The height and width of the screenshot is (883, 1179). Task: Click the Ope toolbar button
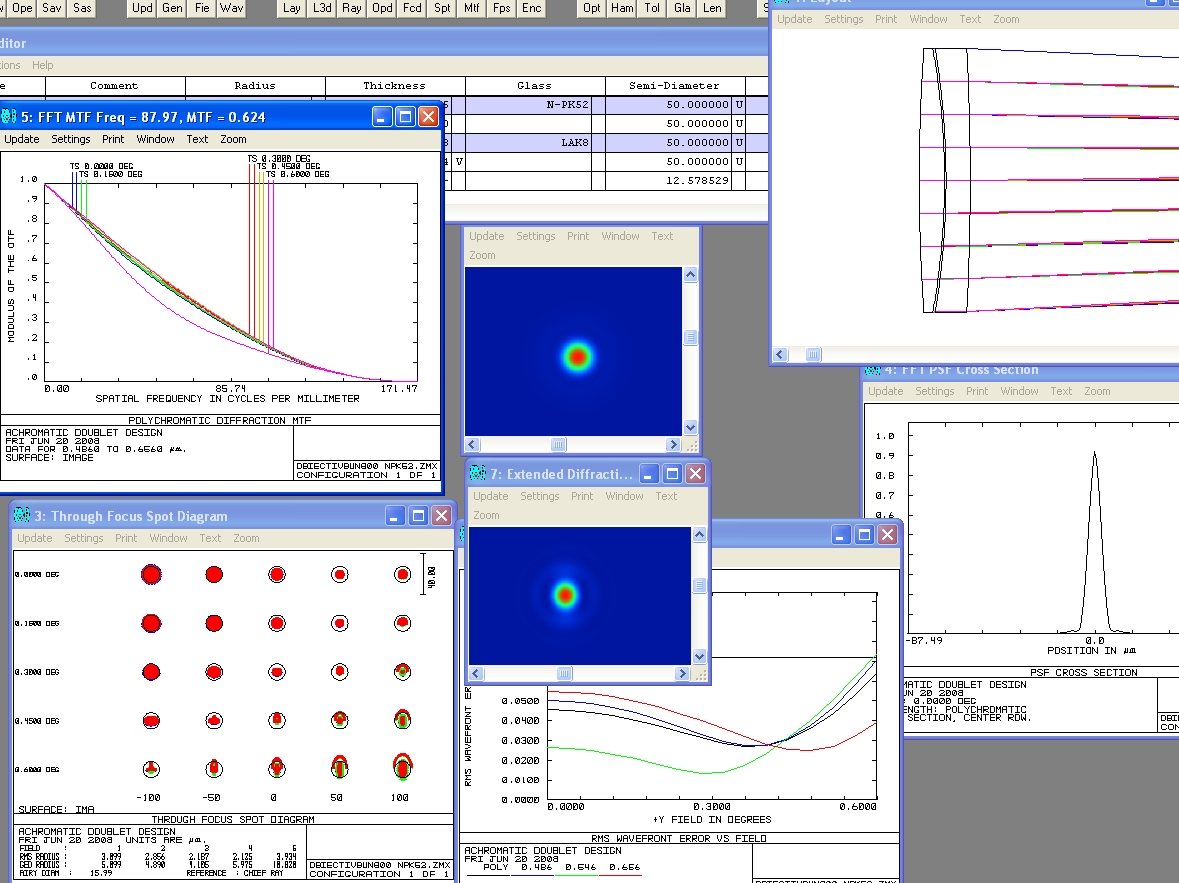pos(22,8)
